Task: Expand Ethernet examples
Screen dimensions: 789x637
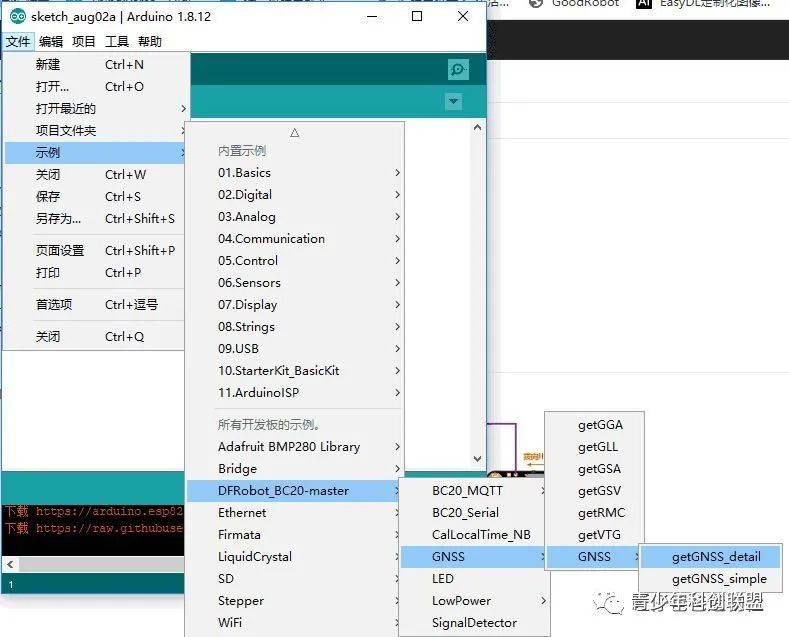Action: click(x=295, y=513)
